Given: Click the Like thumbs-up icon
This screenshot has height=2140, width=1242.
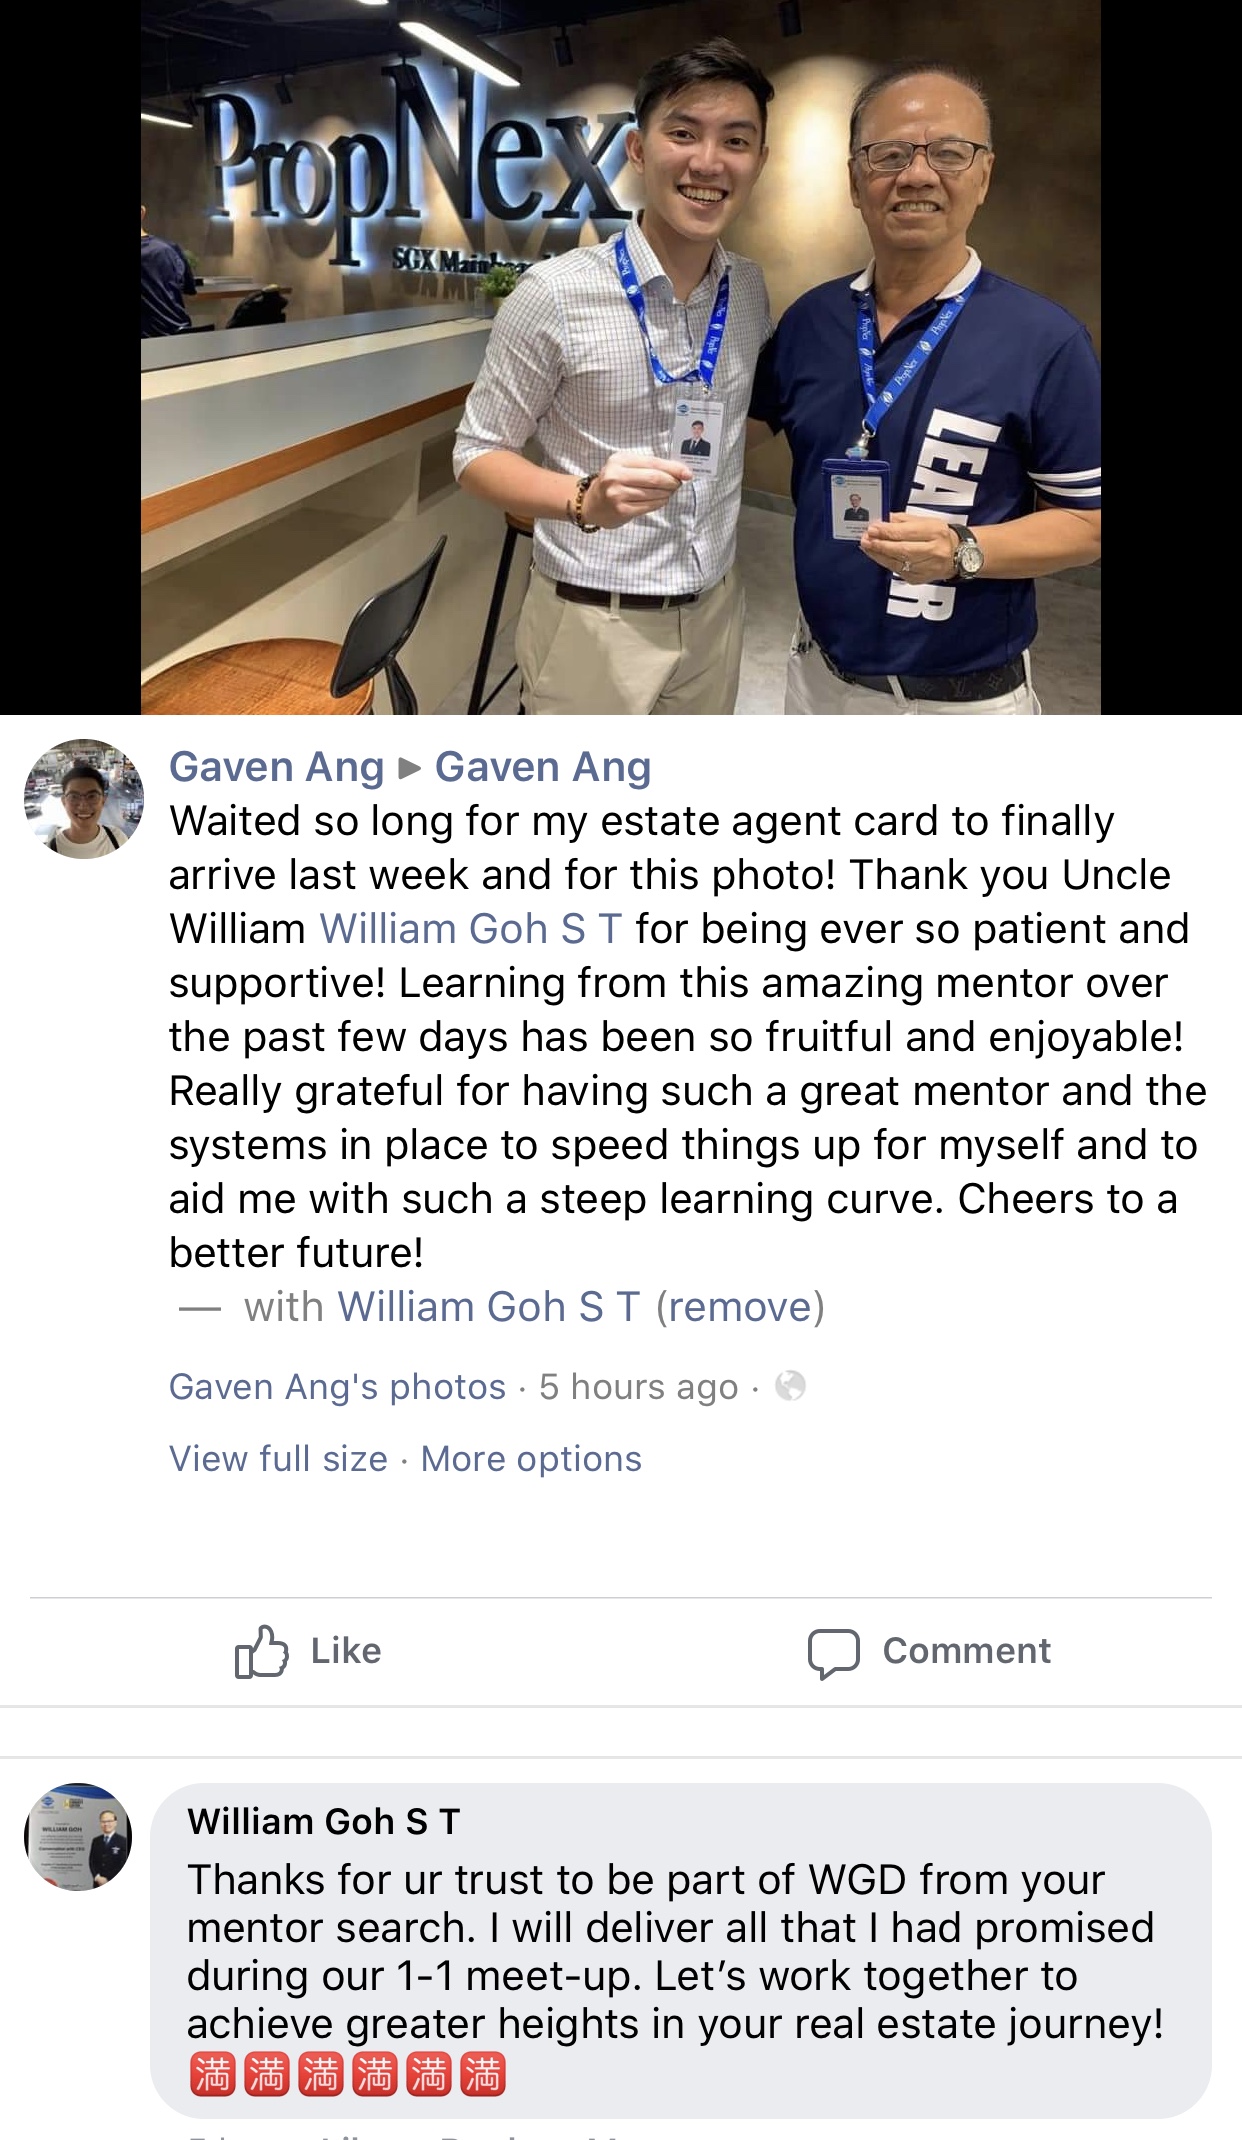Looking at the screenshot, I should pyautogui.click(x=261, y=1651).
